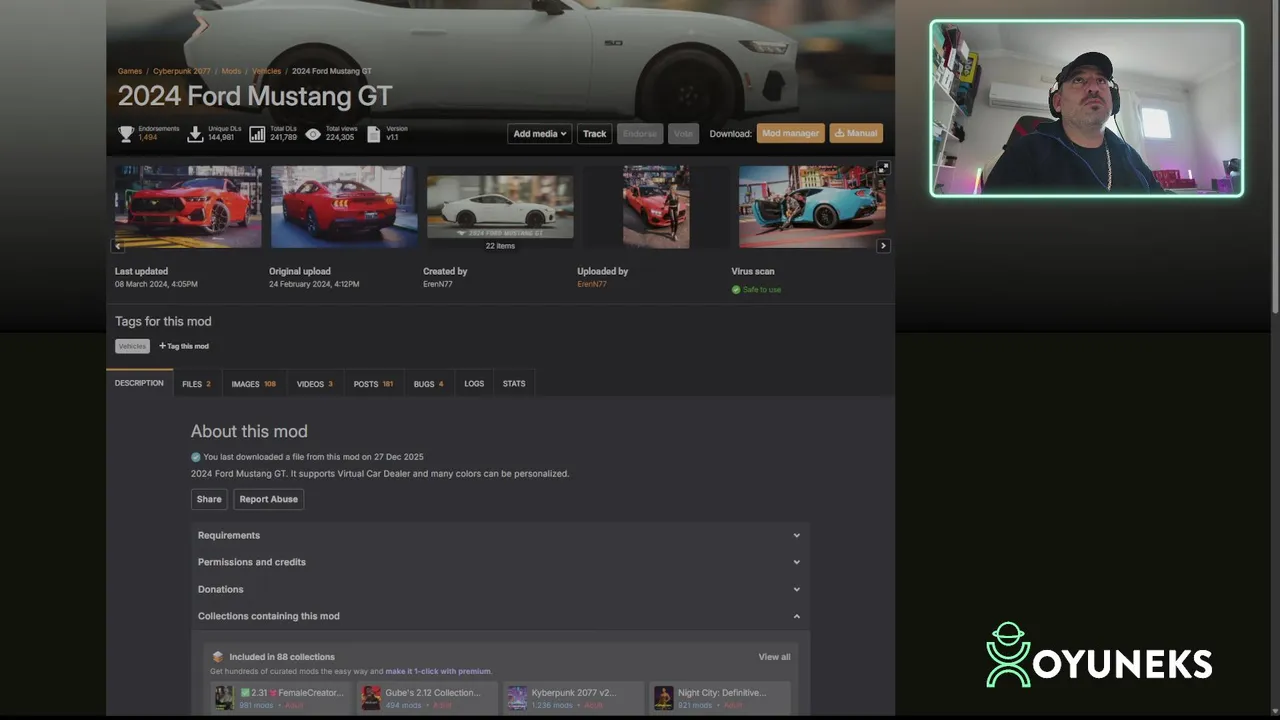Open the Games breadcrumb link
Viewport: 1280px width, 720px height.
click(x=130, y=71)
